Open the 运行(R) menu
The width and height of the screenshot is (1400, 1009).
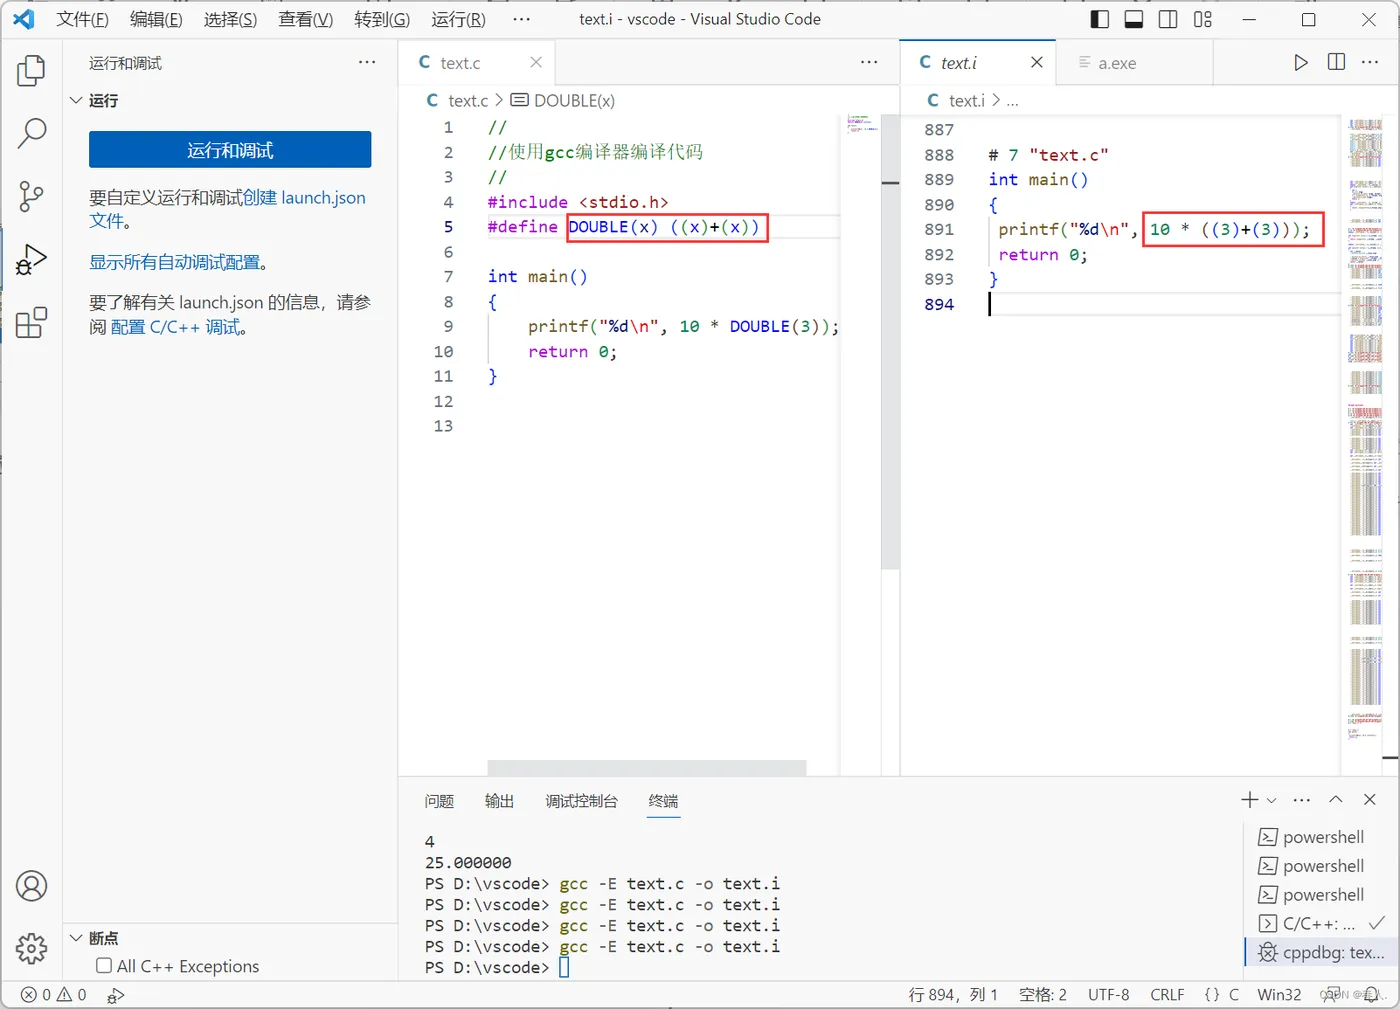(458, 19)
